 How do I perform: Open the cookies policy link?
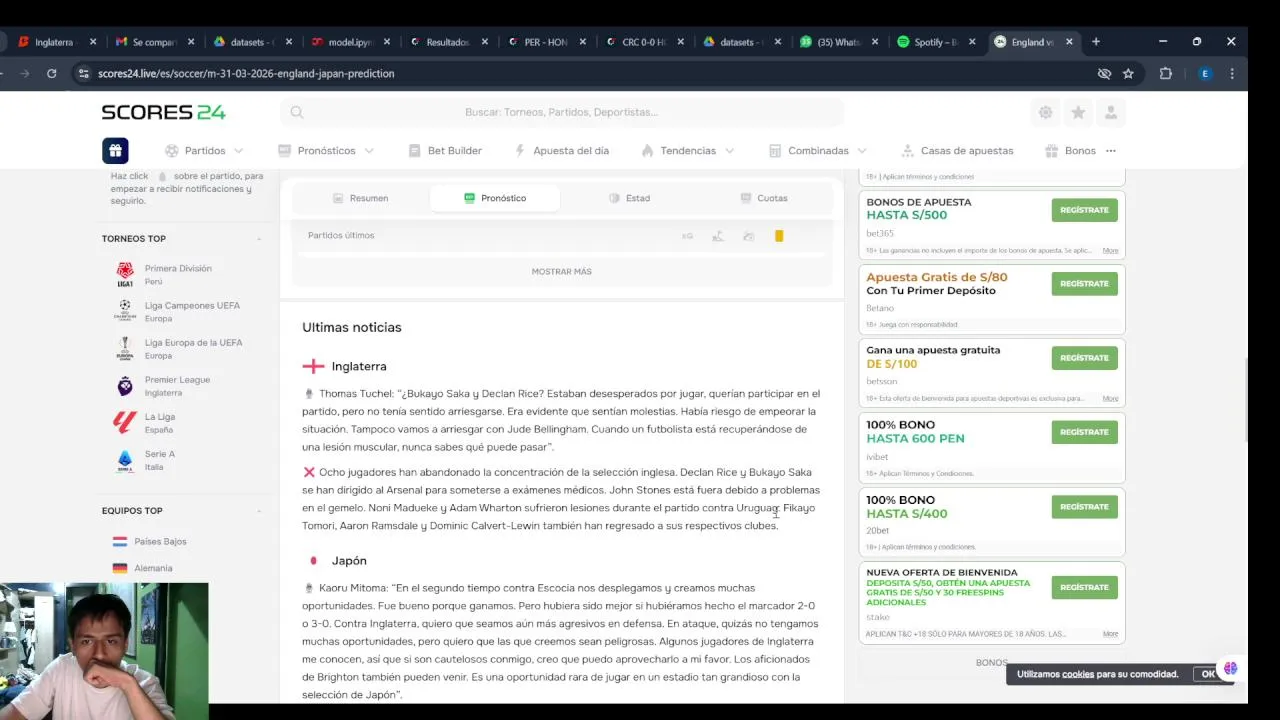pyautogui.click(x=1078, y=674)
